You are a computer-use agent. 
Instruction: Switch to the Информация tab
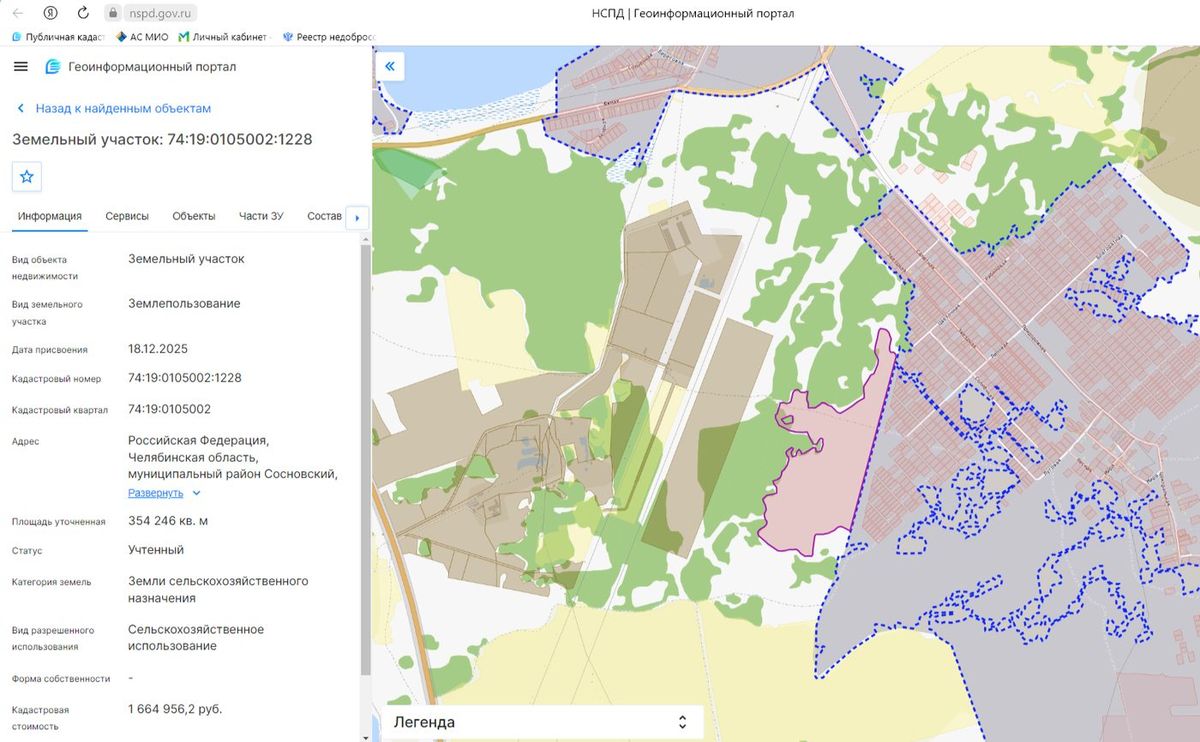pos(50,216)
